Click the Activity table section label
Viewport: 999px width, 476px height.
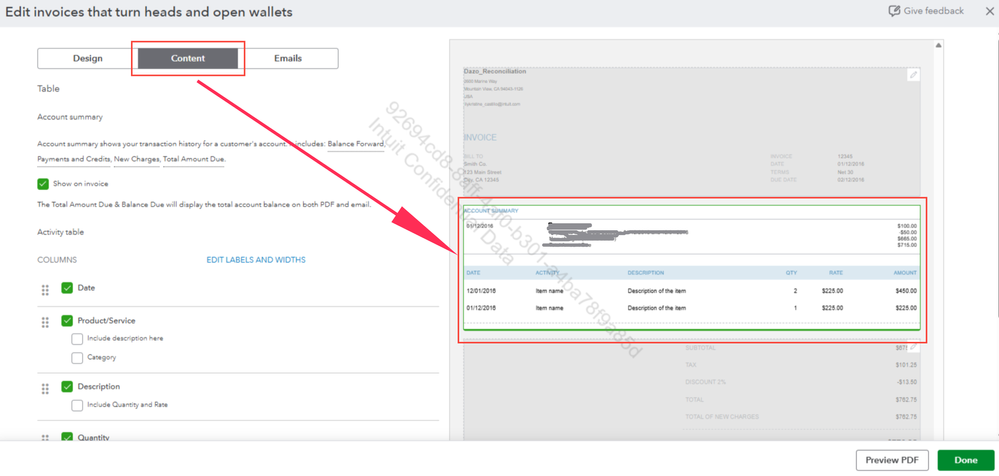point(61,232)
